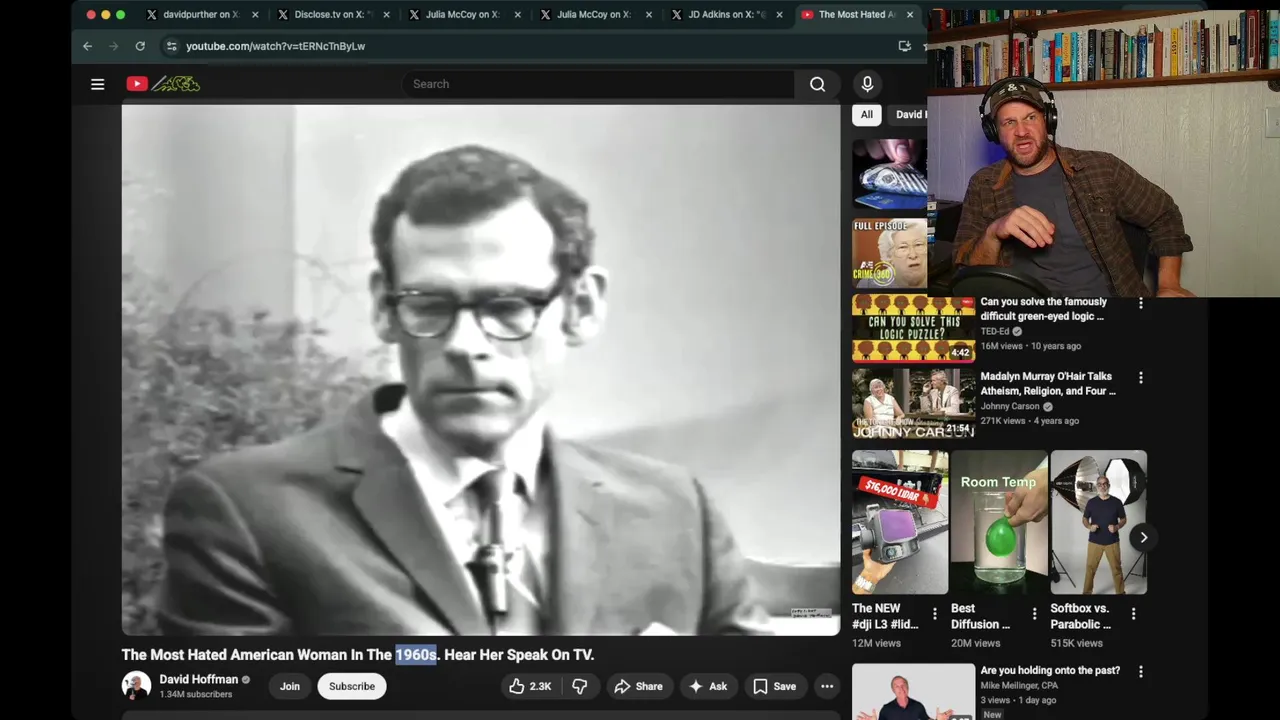
Task: Close the davidpurther X tab
Action: point(255,15)
